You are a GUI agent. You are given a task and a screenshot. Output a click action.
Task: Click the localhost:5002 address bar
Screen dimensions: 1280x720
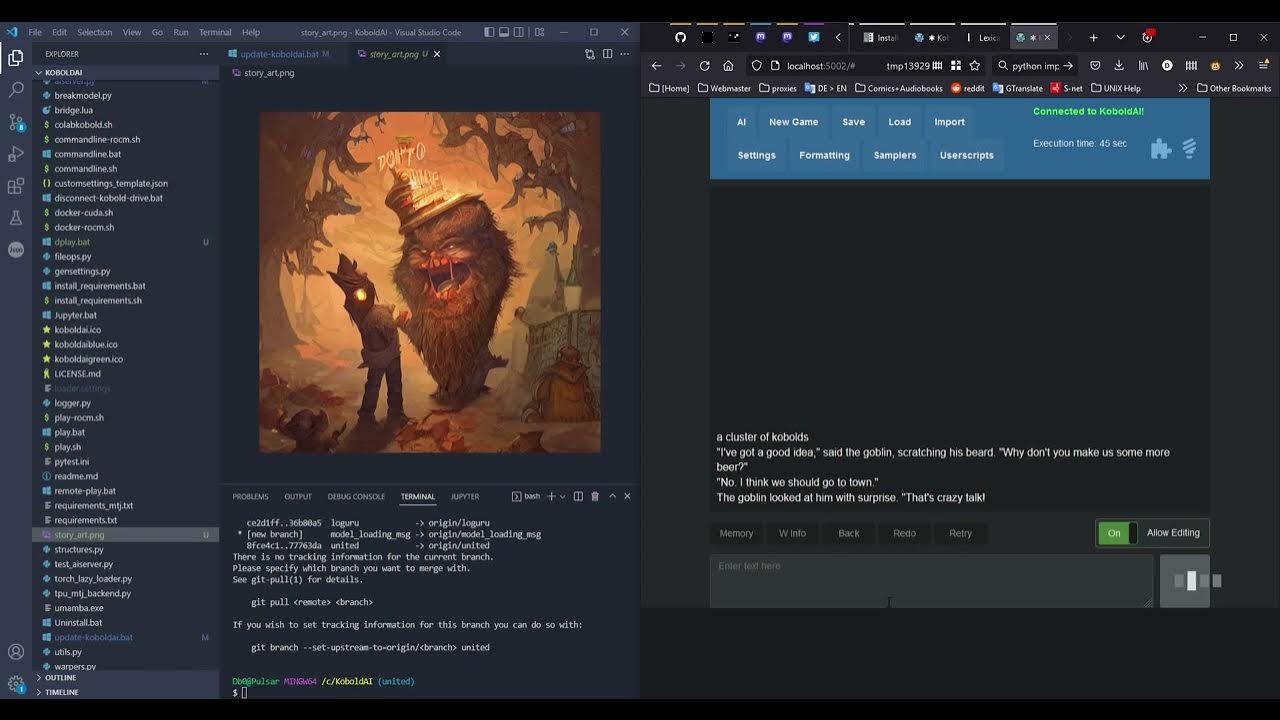[820, 66]
